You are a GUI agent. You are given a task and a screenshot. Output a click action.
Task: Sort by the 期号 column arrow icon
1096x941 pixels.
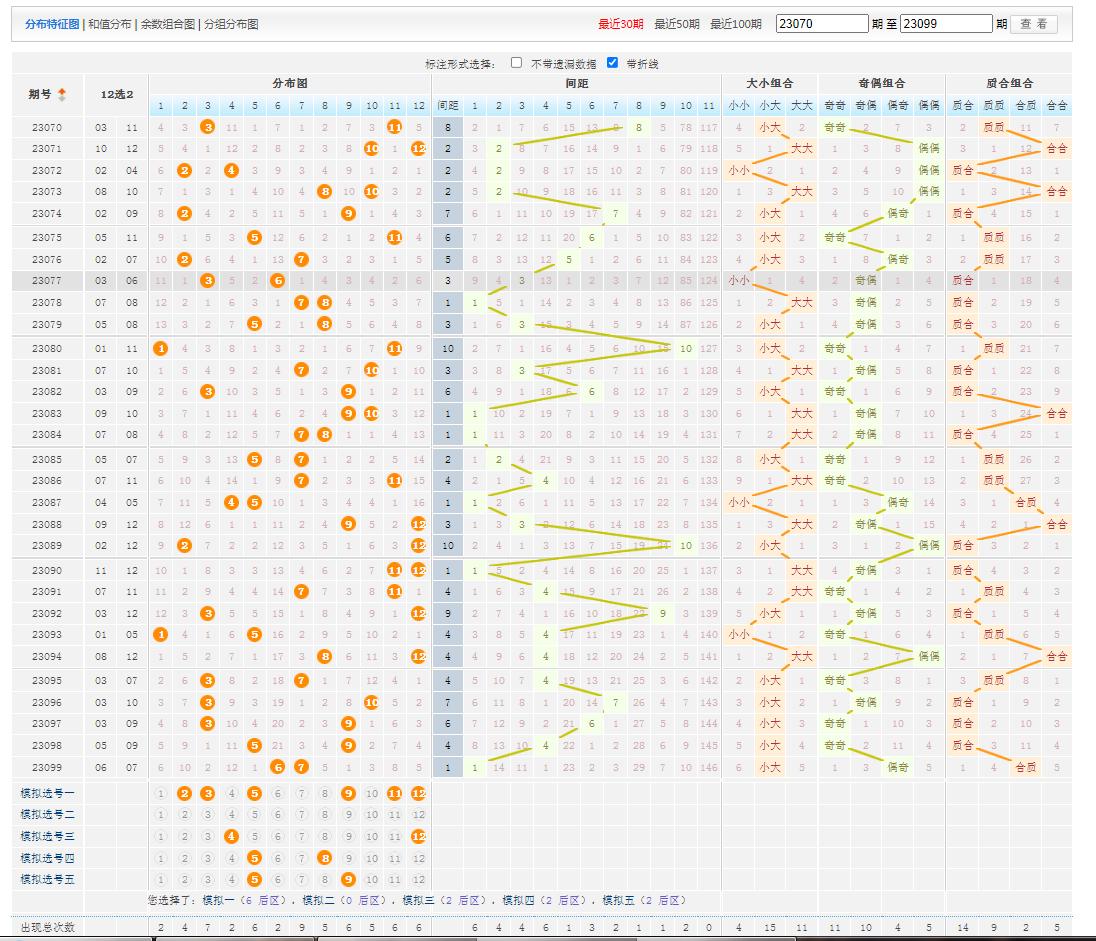pos(62,94)
